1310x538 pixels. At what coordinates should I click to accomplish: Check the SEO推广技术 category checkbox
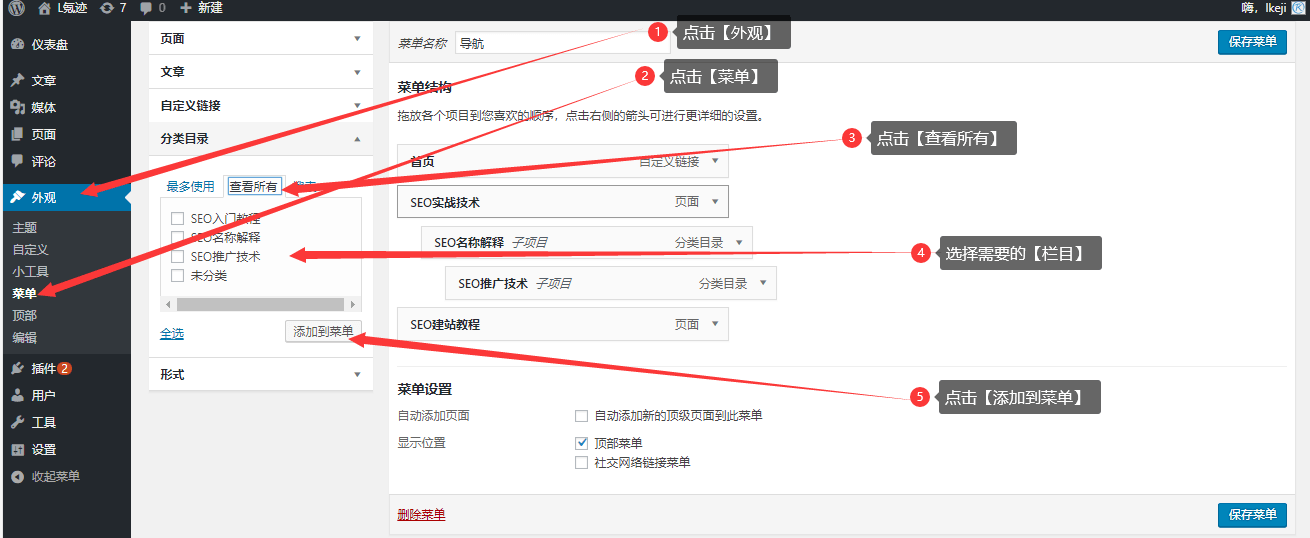click(x=177, y=256)
